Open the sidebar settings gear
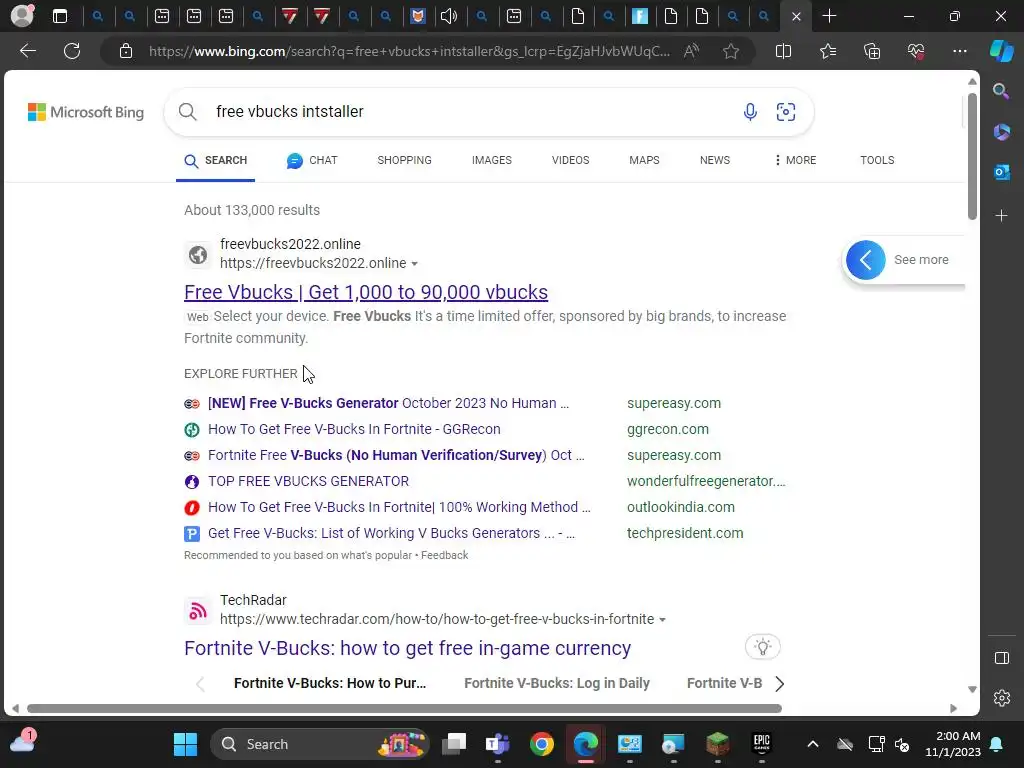 coord(1002,698)
